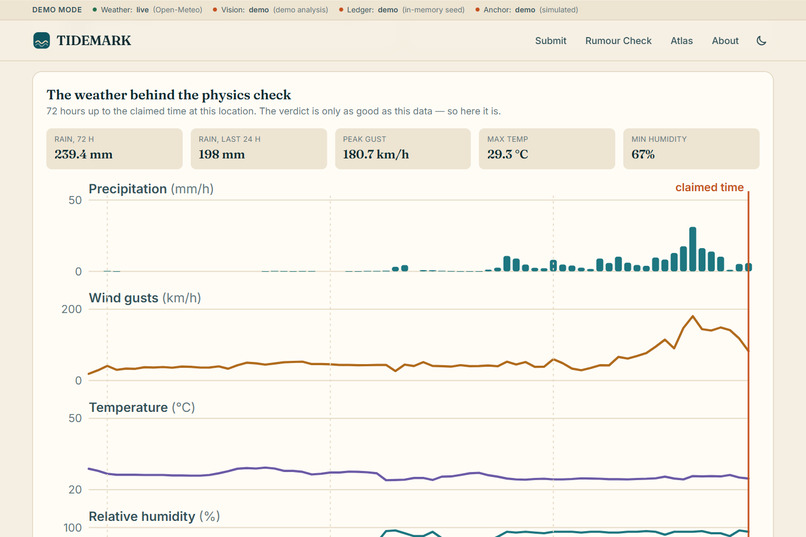Click the Anchor: demo status entry
806x537 pixels.
tap(527, 10)
